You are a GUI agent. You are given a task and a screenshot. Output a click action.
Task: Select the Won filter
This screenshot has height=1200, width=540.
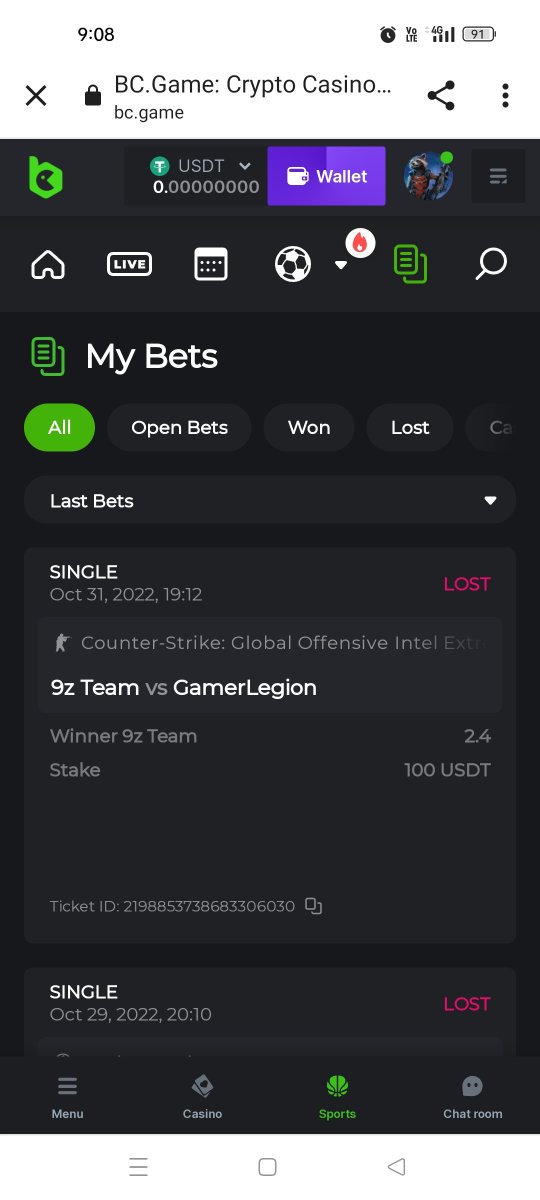point(309,427)
